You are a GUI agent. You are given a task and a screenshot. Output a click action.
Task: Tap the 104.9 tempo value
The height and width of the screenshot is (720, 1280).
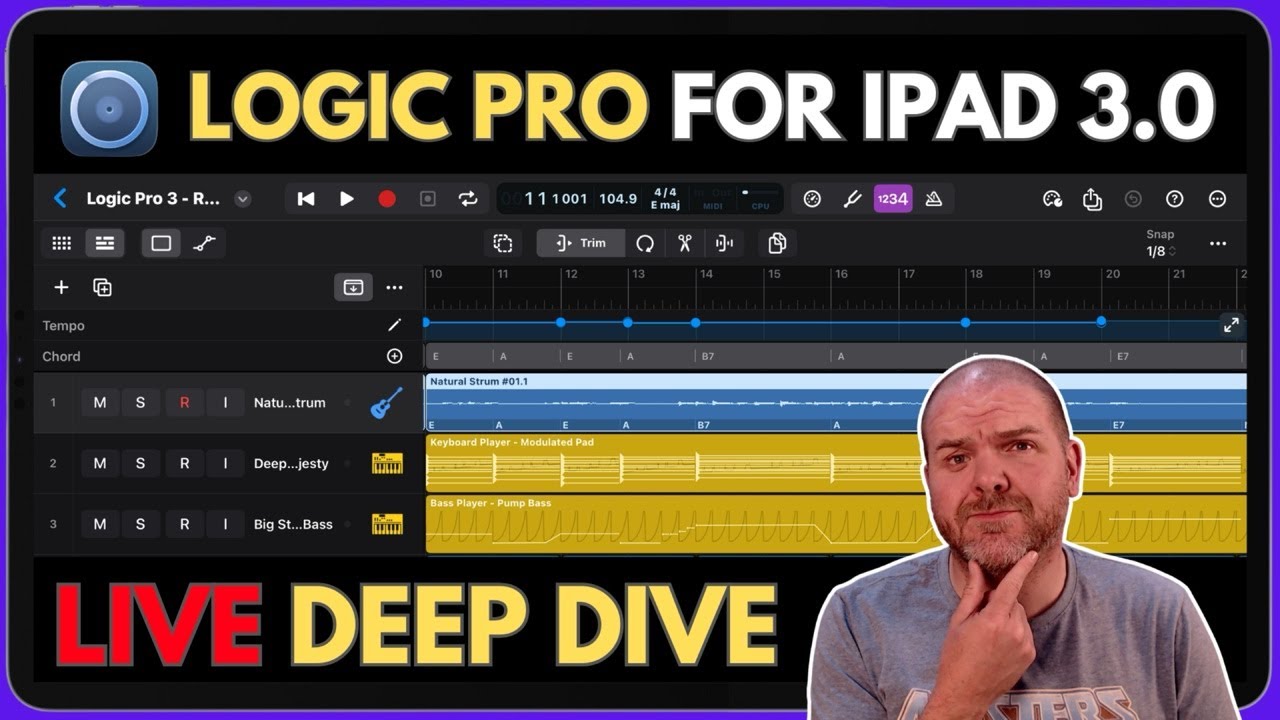pos(618,199)
